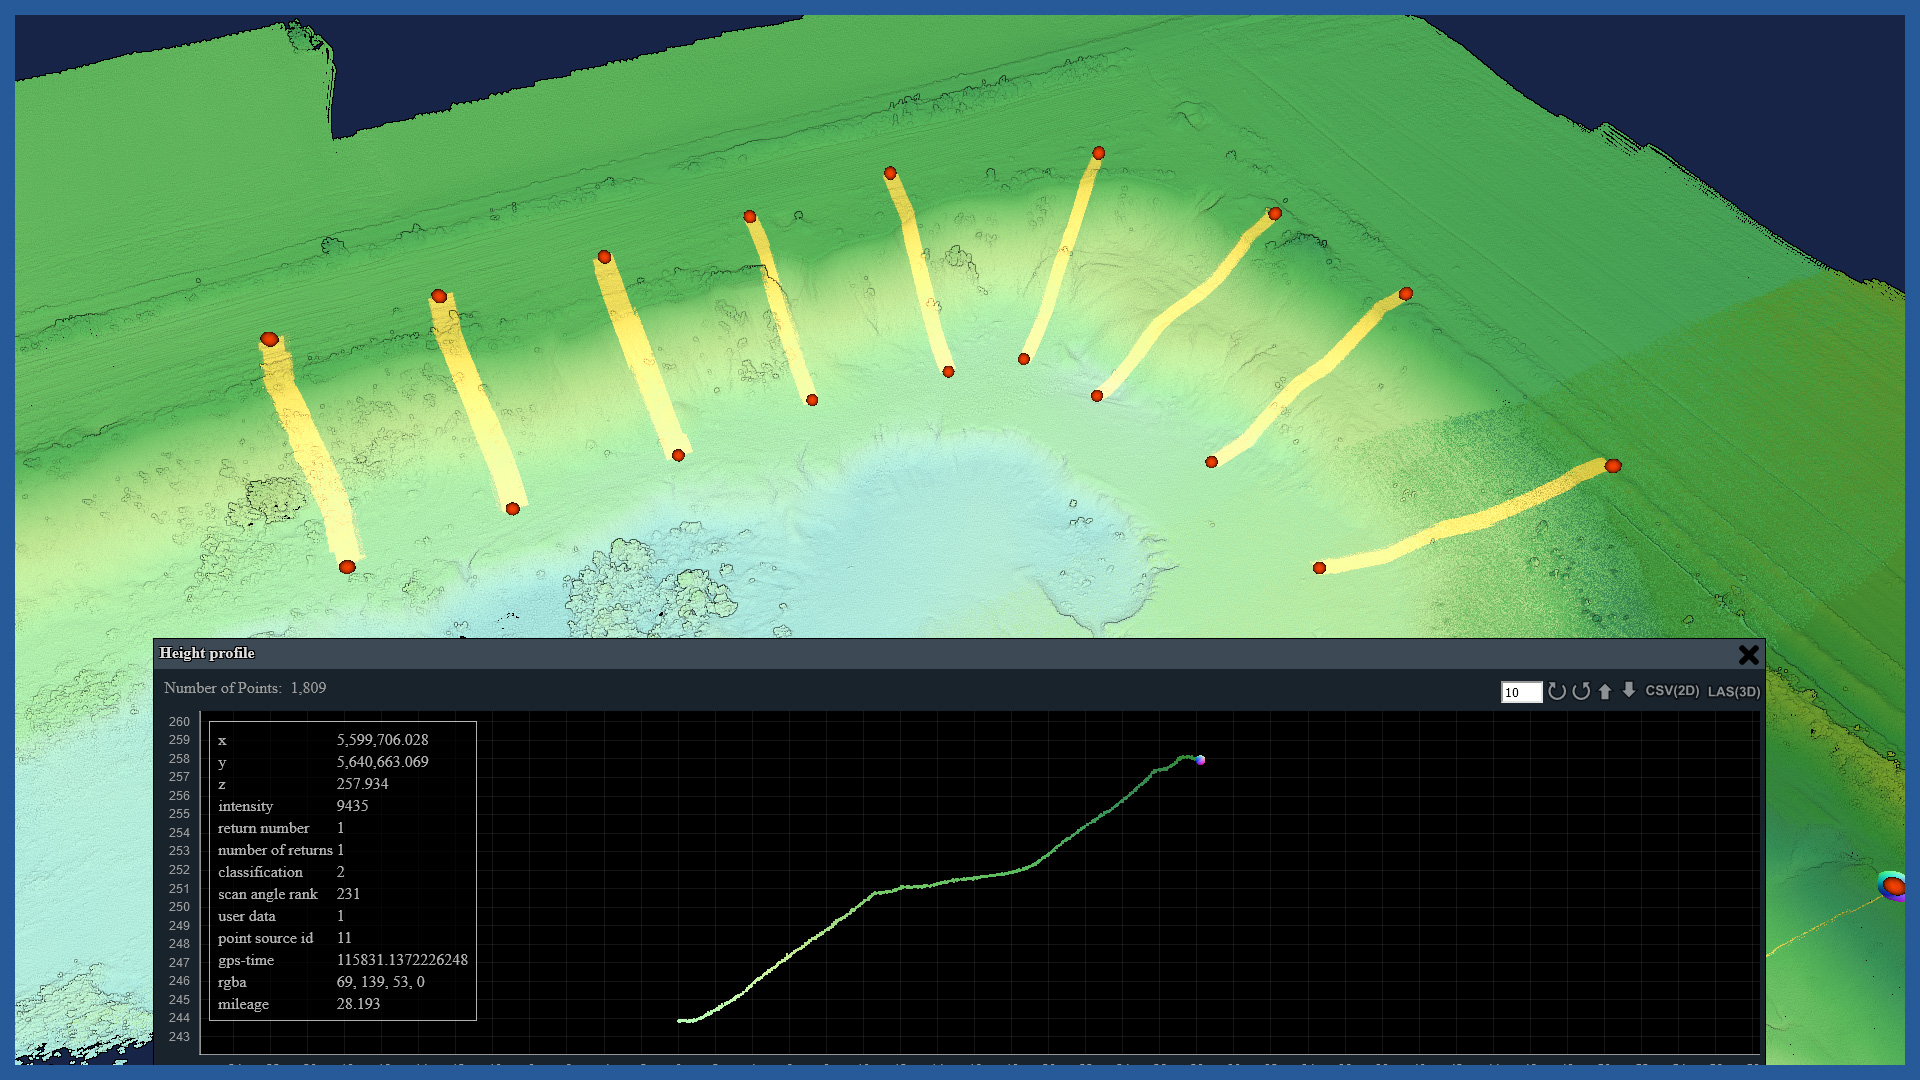The width and height of the screenshot is (1920, 1080).
Task: Click the profile width input showing 10
Action: (1521, 692)
